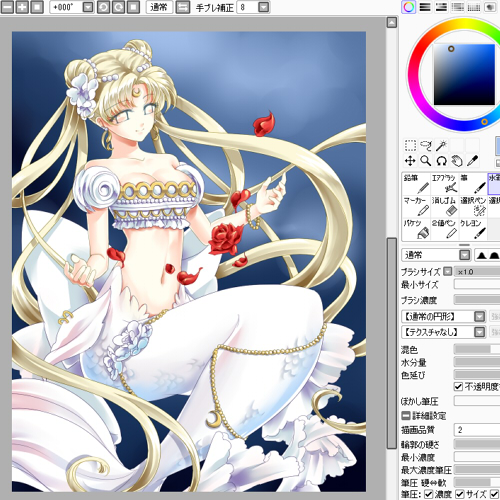Select the magic wand tool
Viewport: 500px width, 500px height.
point(442,145)
